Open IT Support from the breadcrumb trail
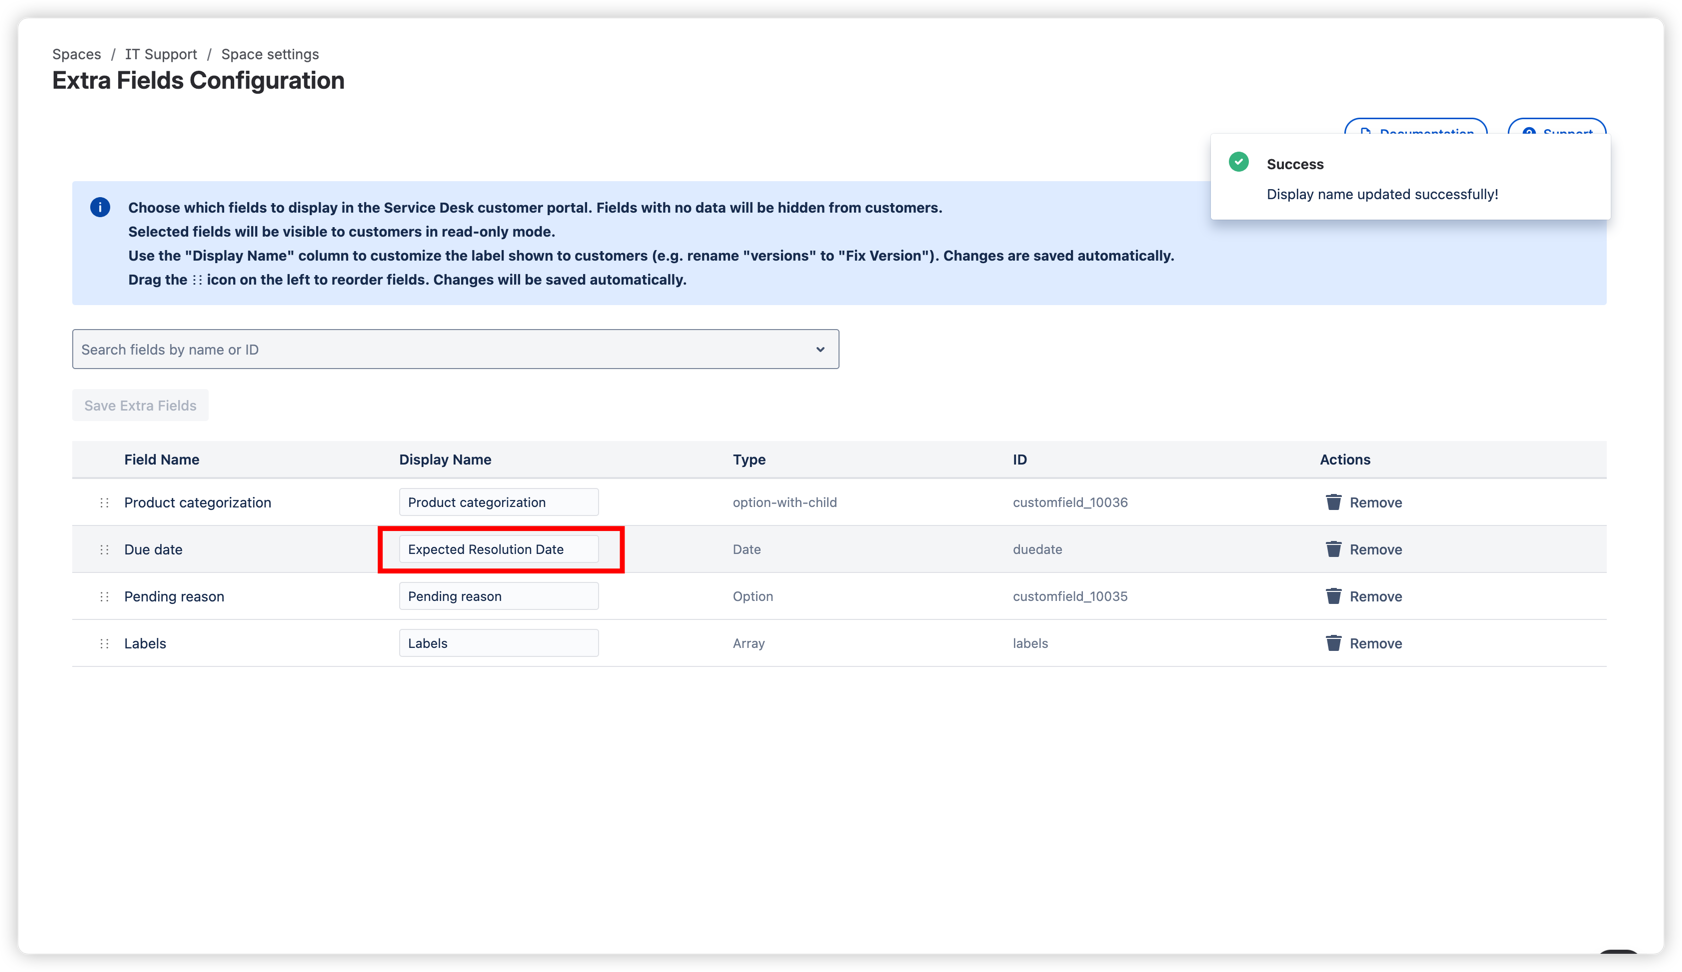Screen dimensions: 1682x972 click(160, 53)
